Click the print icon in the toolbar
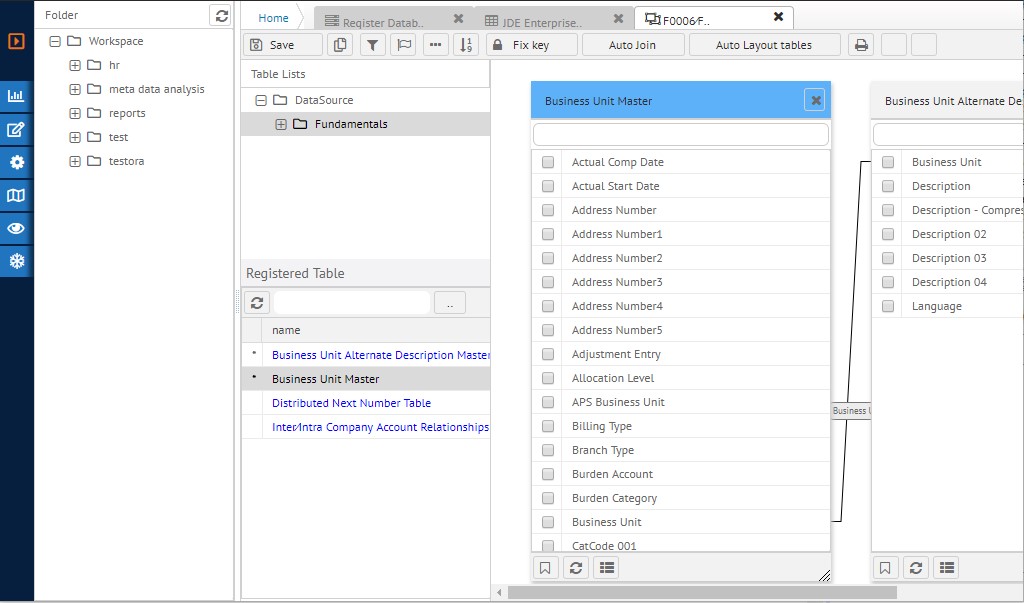 point(860,45)
